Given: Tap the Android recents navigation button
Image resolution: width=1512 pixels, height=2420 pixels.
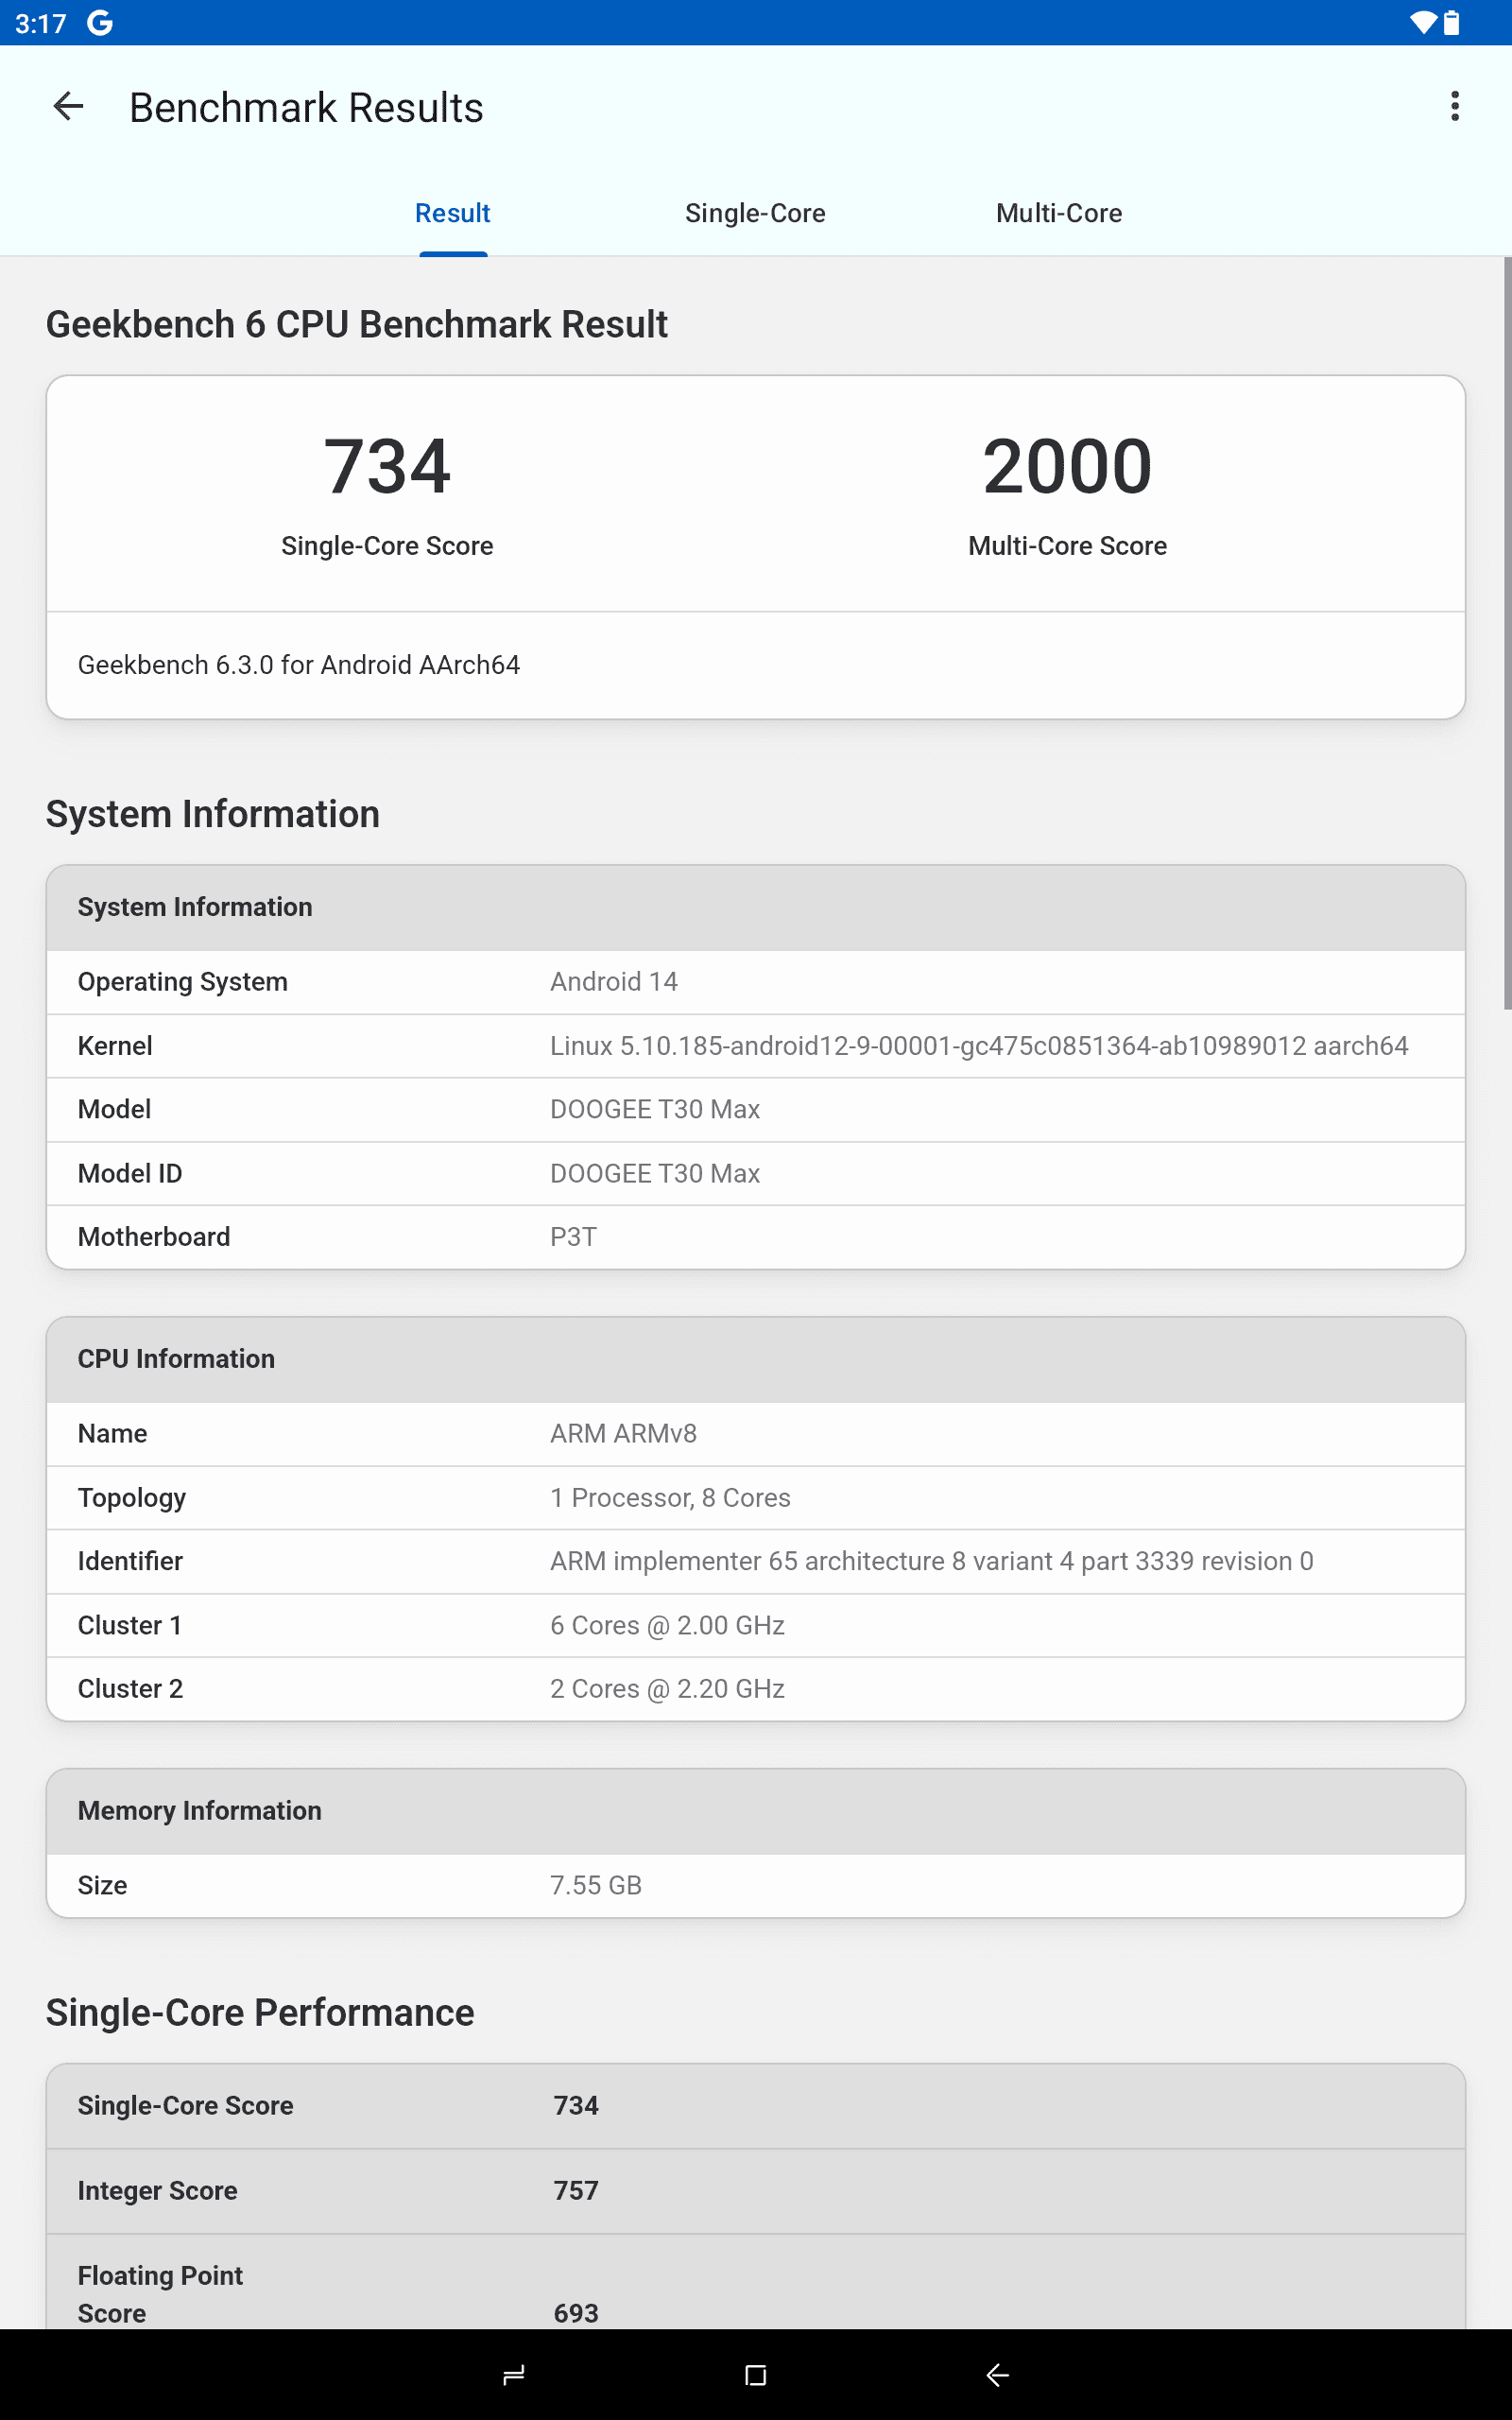Looking at the screenshot, I should click(514, 2375).
